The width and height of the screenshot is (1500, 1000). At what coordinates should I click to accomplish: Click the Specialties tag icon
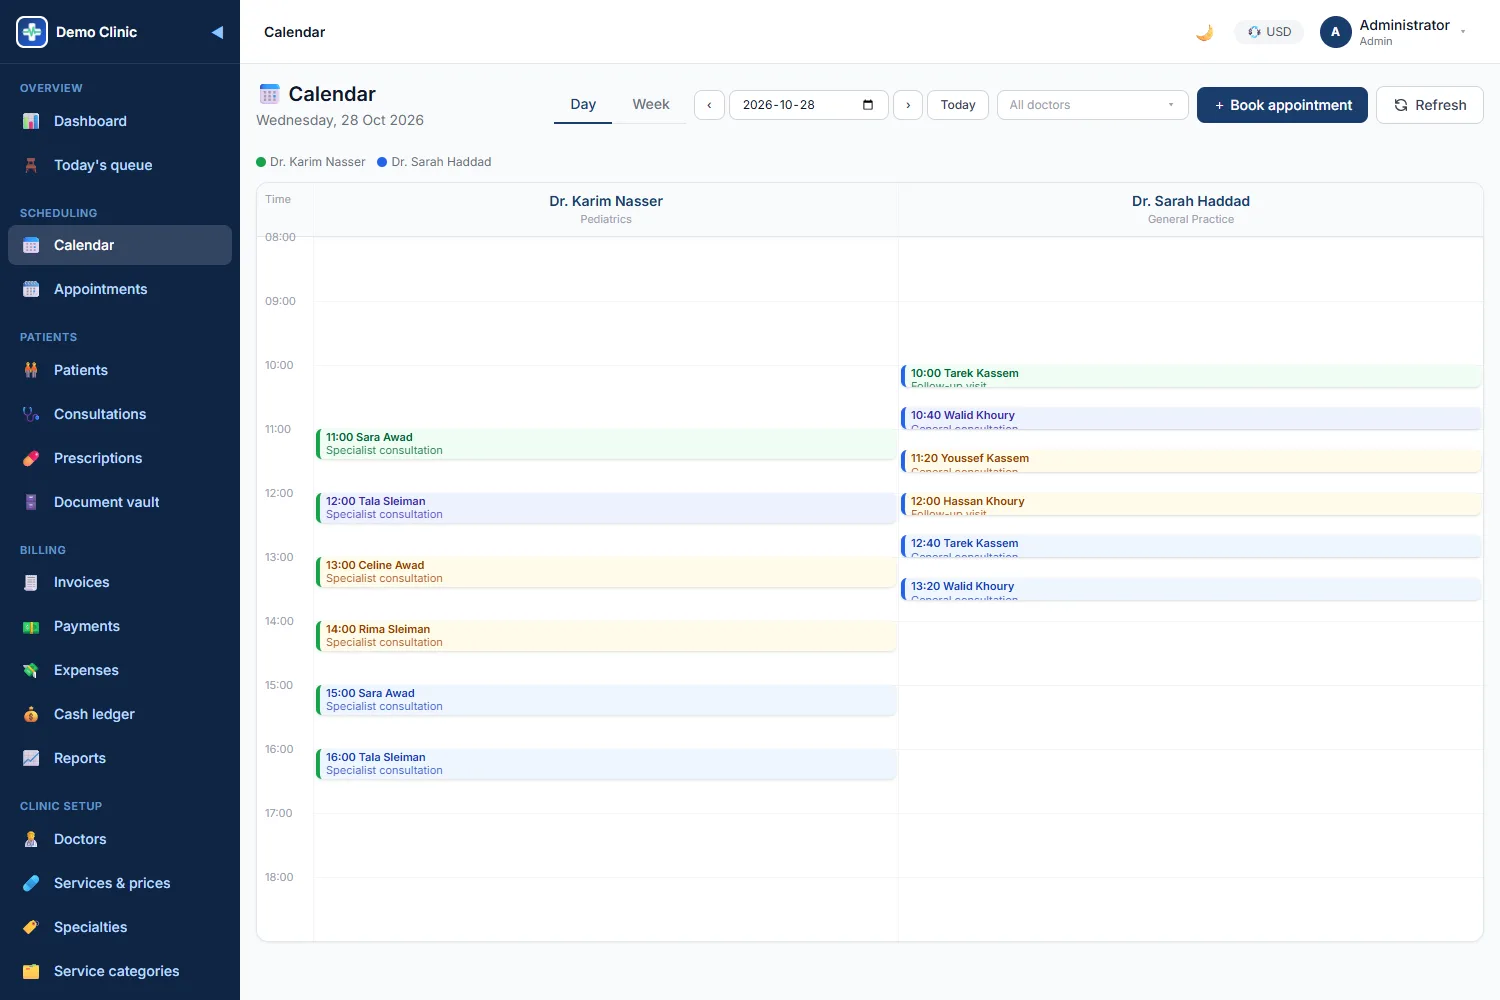(x=31, y=927)
